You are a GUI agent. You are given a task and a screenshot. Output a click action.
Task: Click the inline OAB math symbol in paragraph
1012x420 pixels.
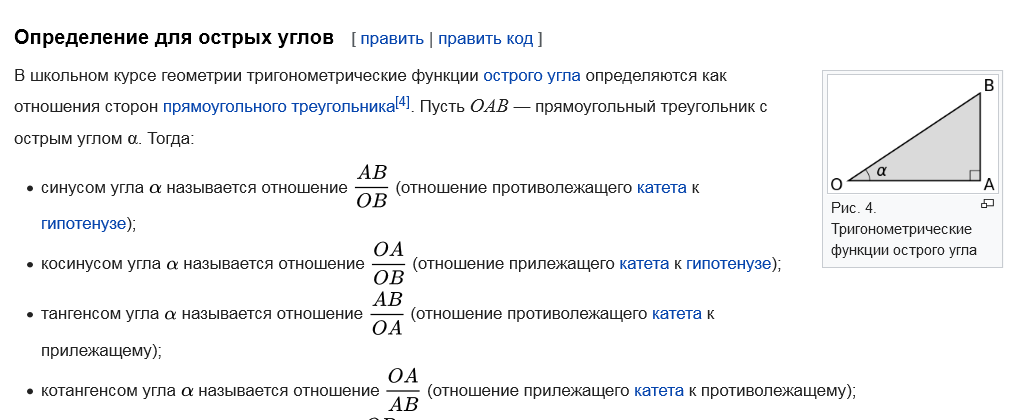[x=489, y=106]
